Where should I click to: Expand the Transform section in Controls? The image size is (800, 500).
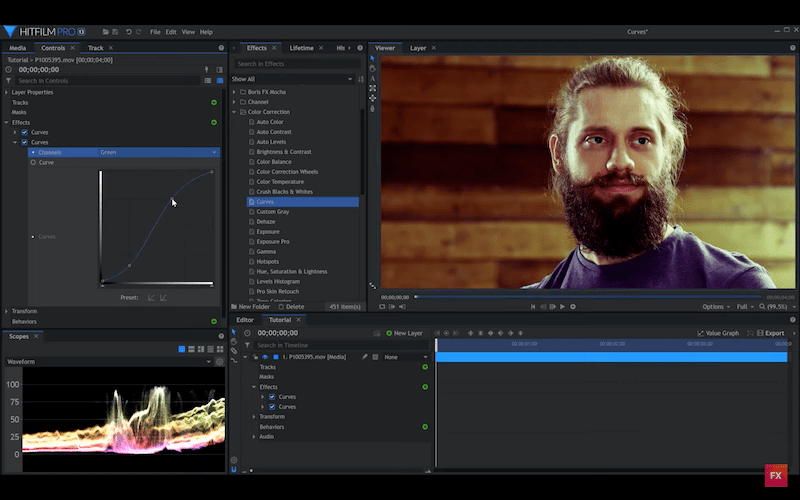tap(7, 311)
